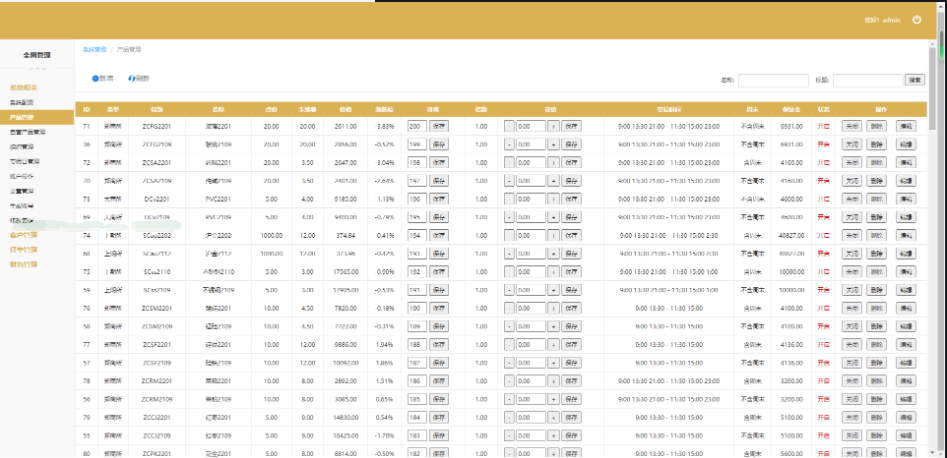Click the plus button in row ID 74

tap(553, 235)
